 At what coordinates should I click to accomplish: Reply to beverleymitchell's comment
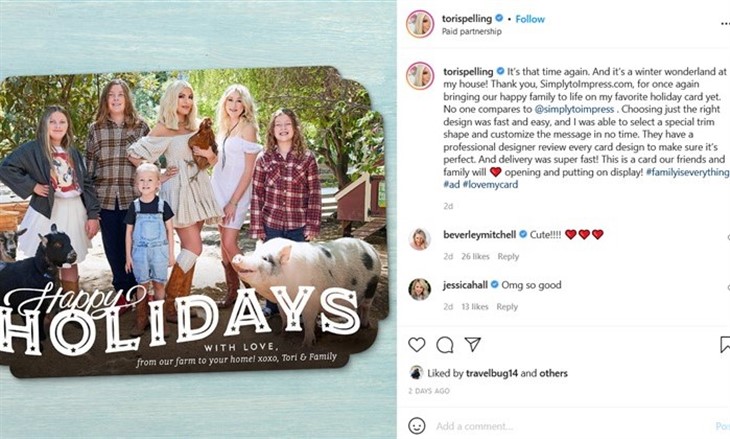(x=508, y=257)
